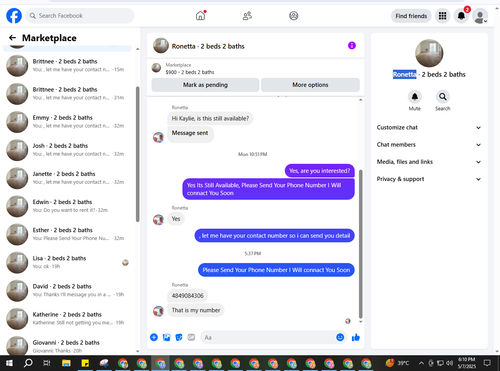500x371 pixels.
Task: Open the $900 - 2 beds 2 baths listing
Action: [190, 72]
